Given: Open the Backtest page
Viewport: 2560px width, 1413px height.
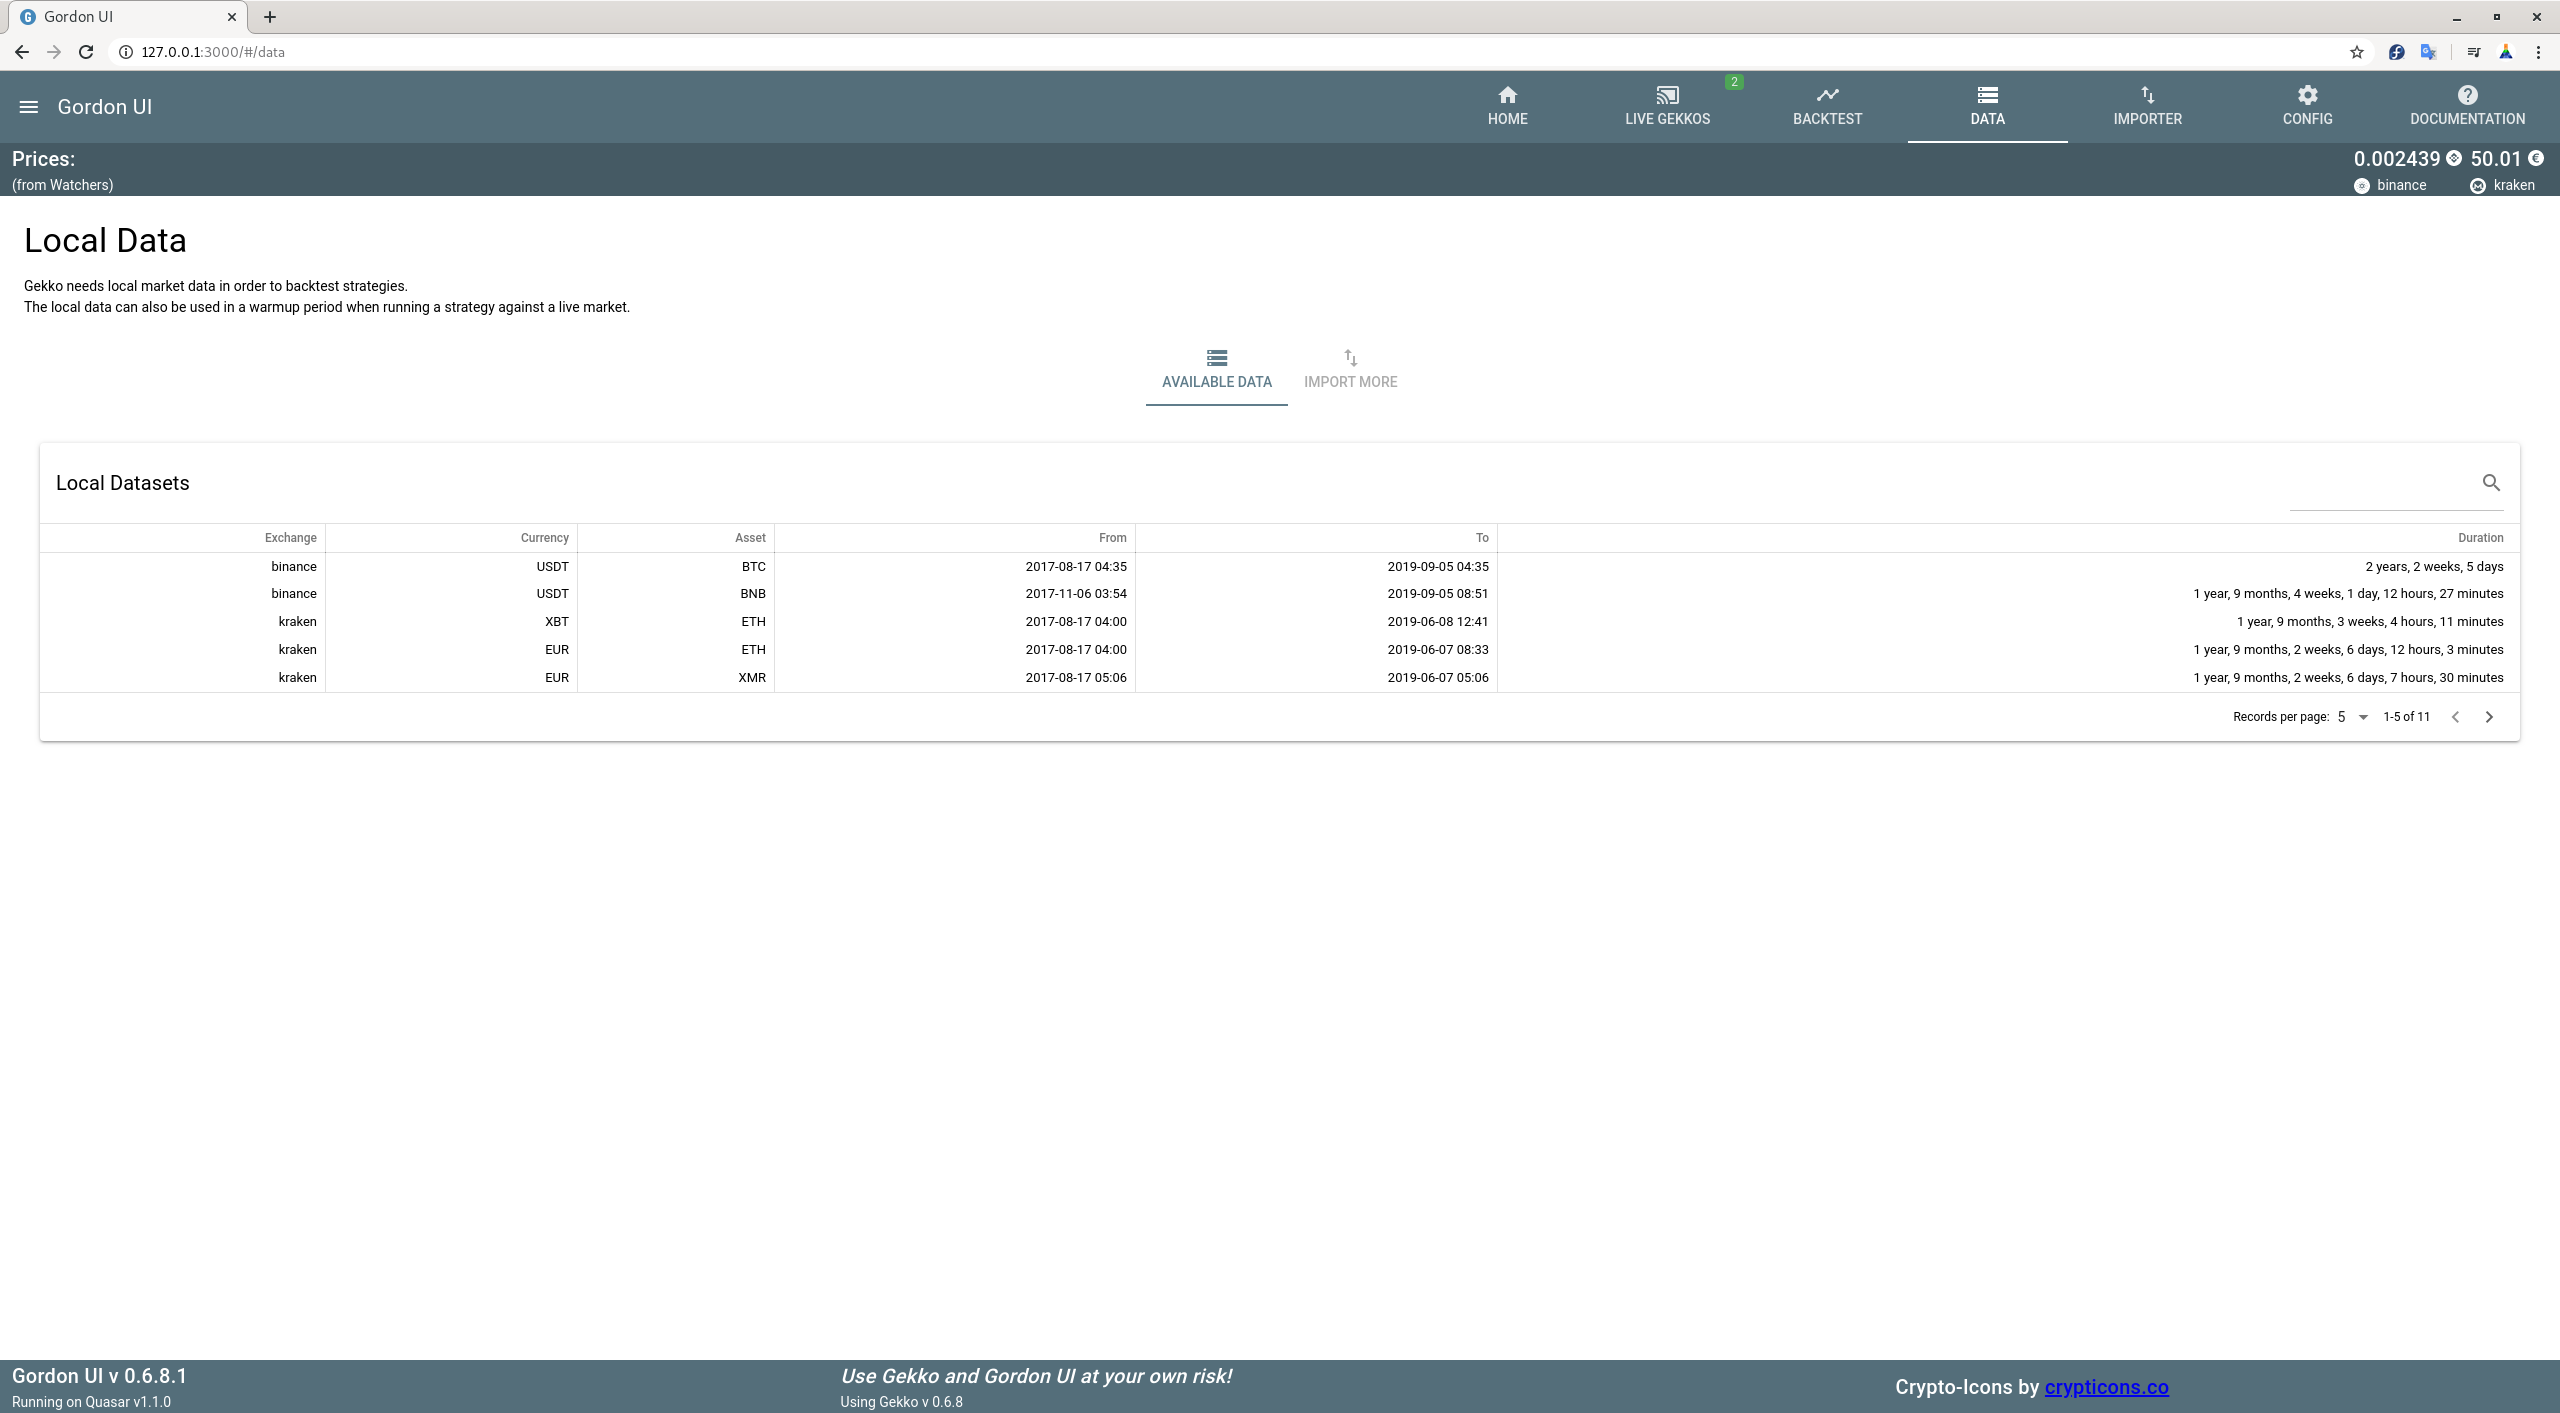Looking at the screenshot, I should coord(1827,106).
